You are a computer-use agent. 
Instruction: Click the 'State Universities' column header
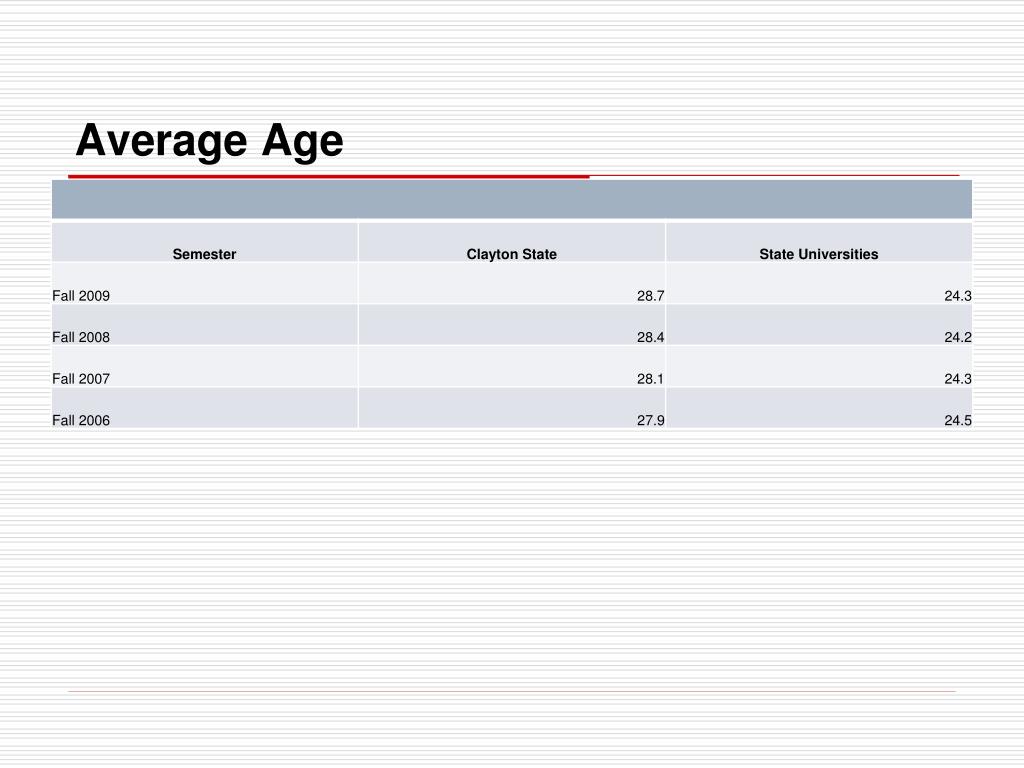(818, 254)
